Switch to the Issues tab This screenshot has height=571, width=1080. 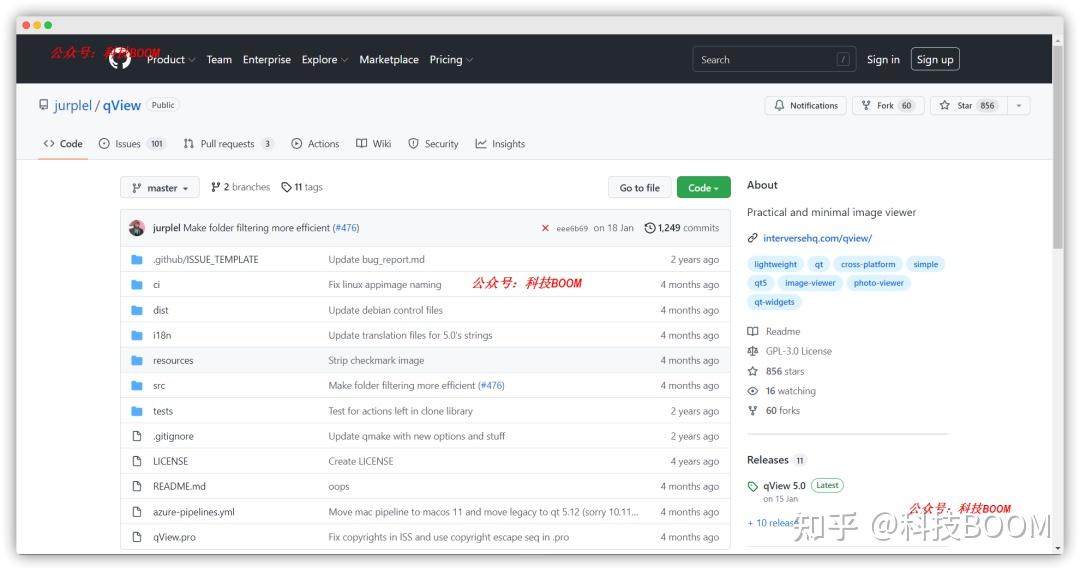coord(132,143)
